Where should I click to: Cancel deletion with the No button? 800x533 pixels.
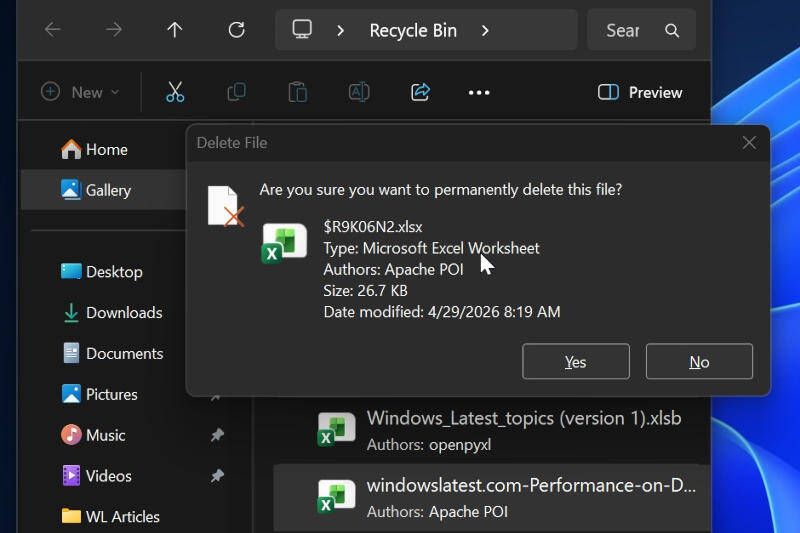coord(699,362)
